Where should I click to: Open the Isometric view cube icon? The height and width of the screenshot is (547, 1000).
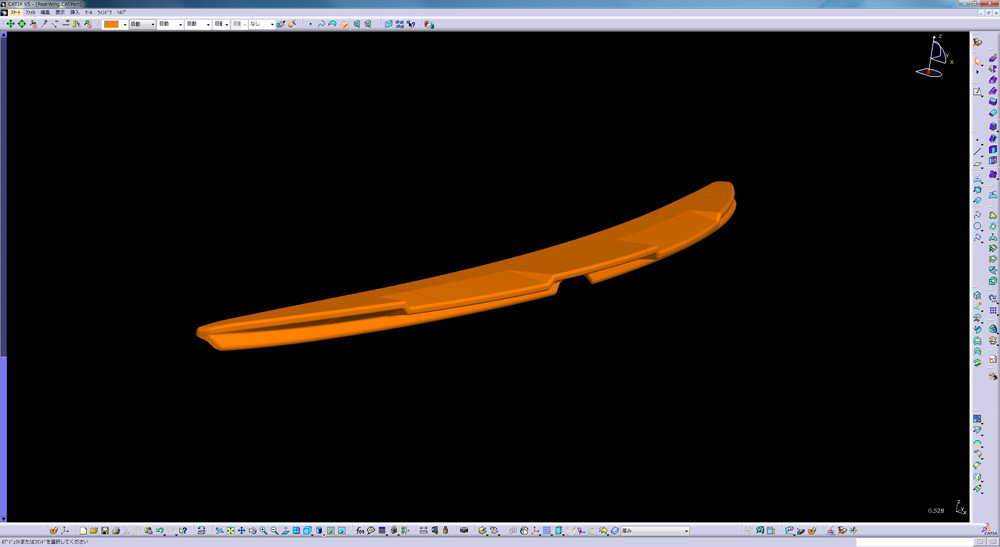coord(307,530)
